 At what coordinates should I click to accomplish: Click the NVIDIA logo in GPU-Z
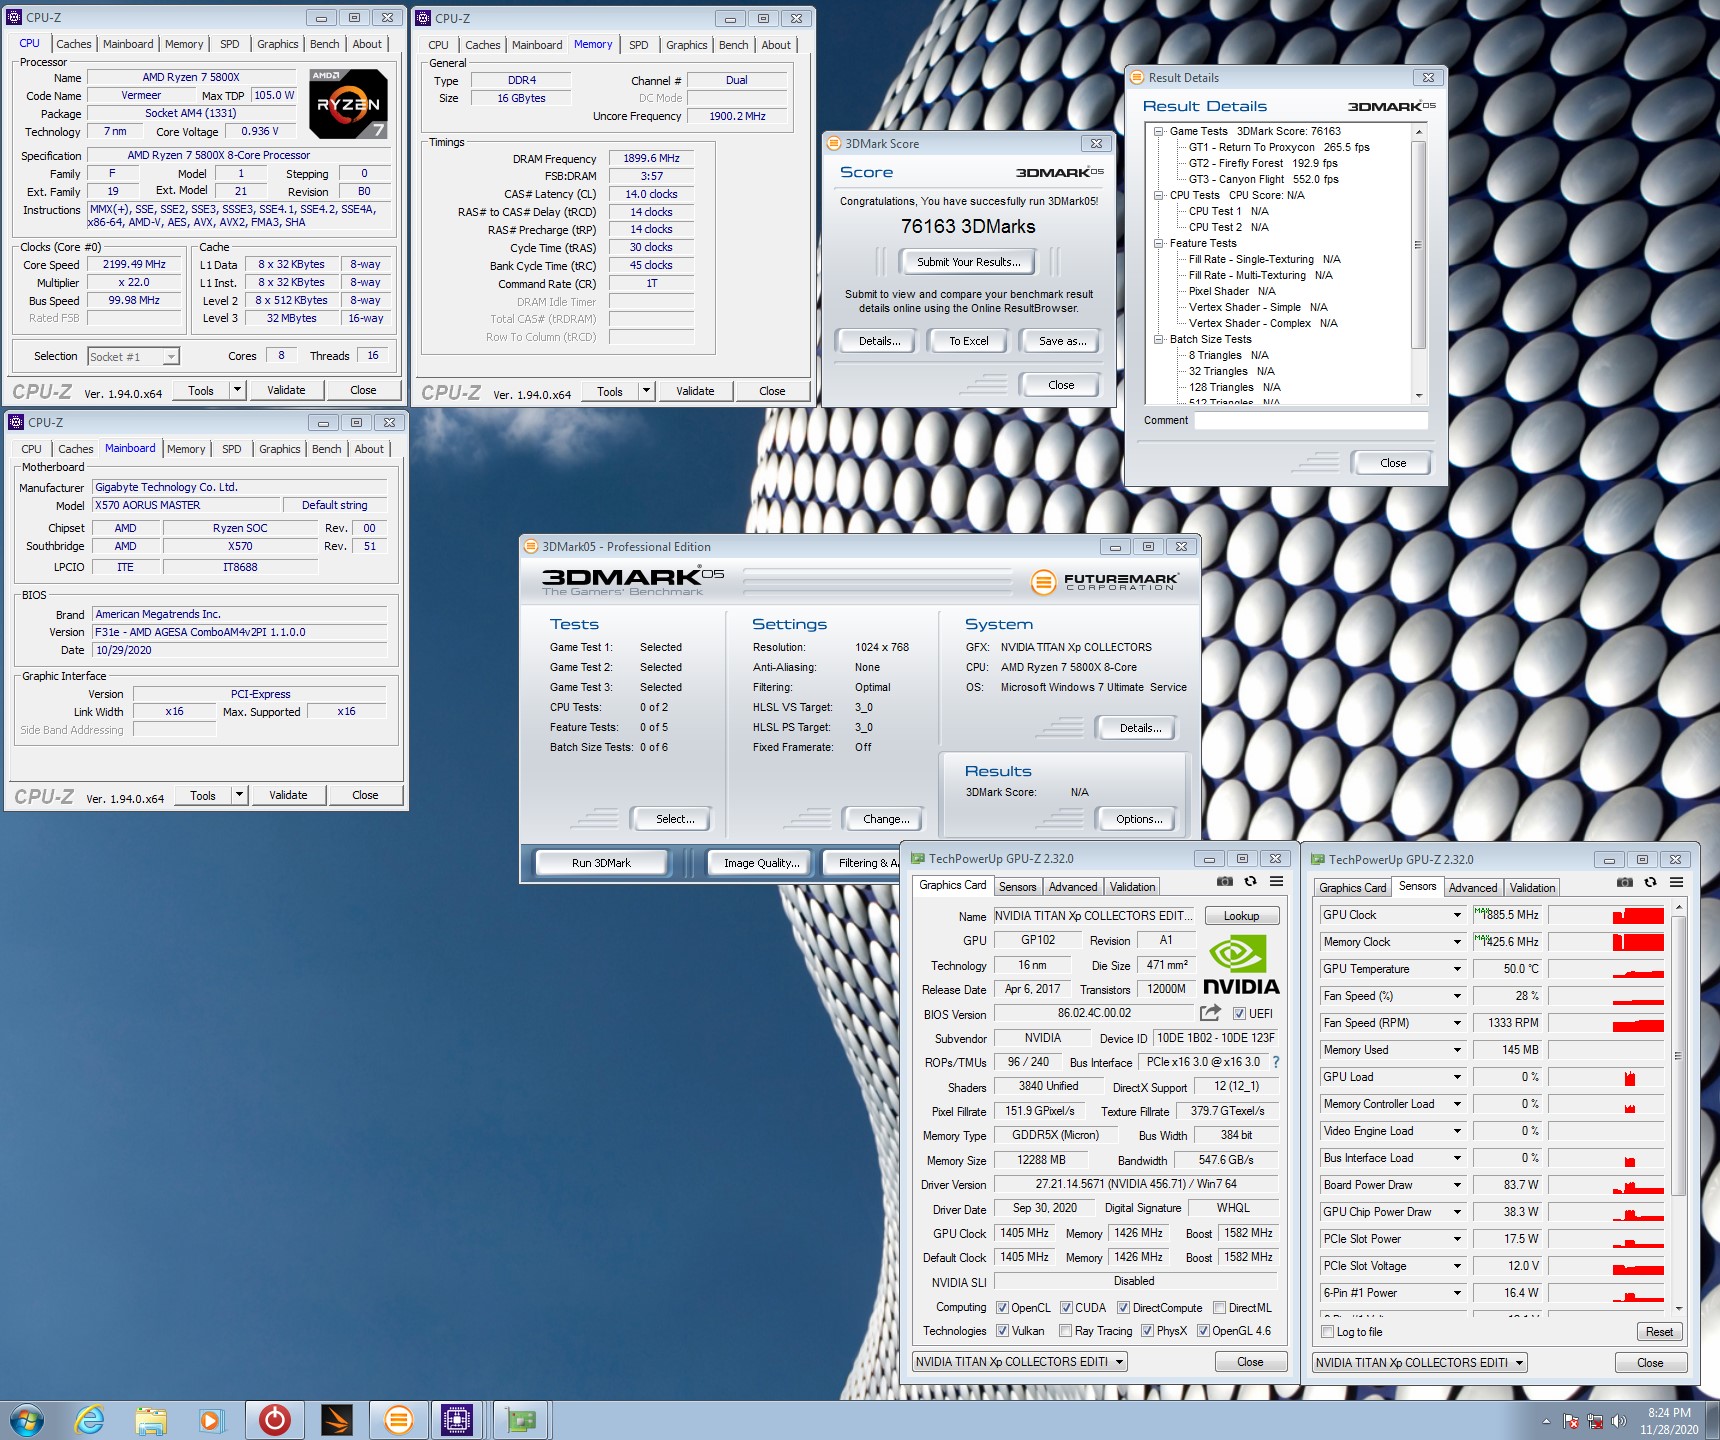1241,965
